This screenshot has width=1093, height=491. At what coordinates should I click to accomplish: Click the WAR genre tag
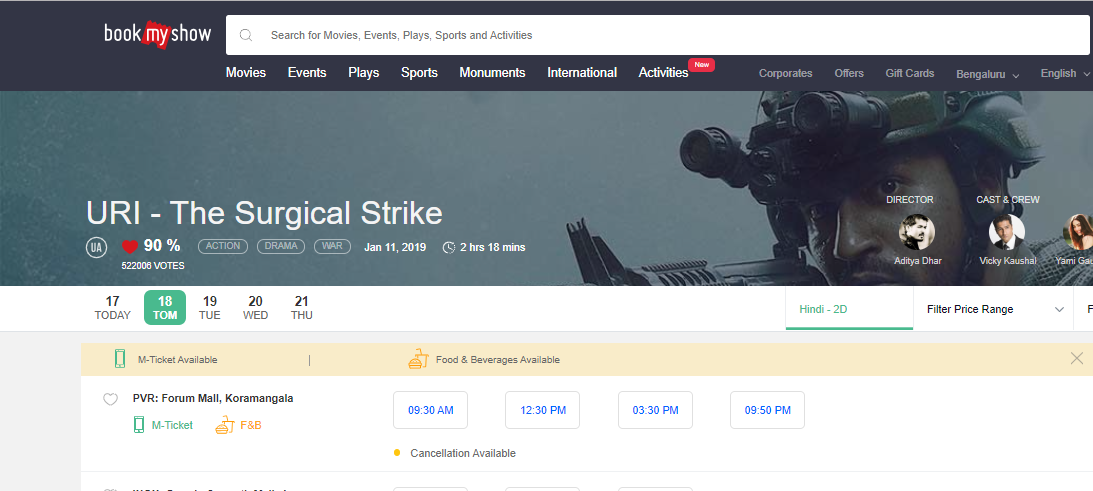click(x=332, y=246)
